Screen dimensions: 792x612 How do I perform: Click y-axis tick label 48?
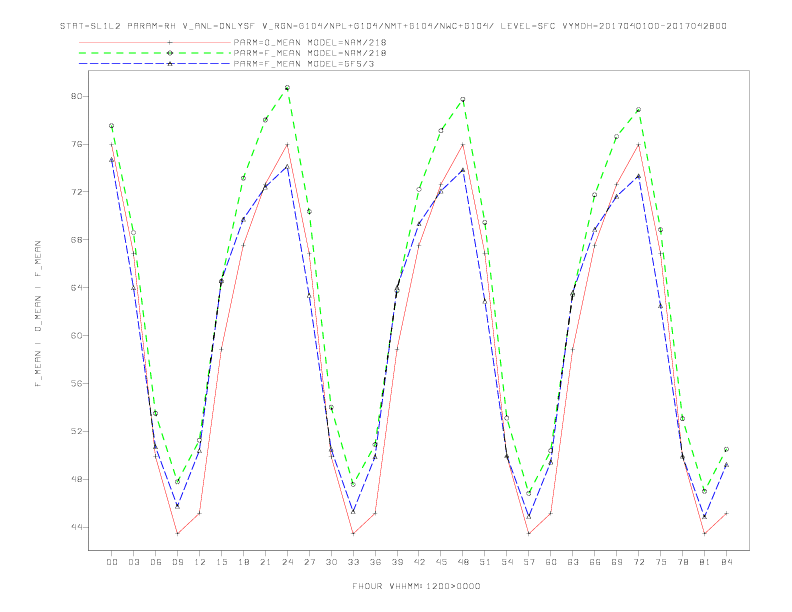(x=76, y=479)
